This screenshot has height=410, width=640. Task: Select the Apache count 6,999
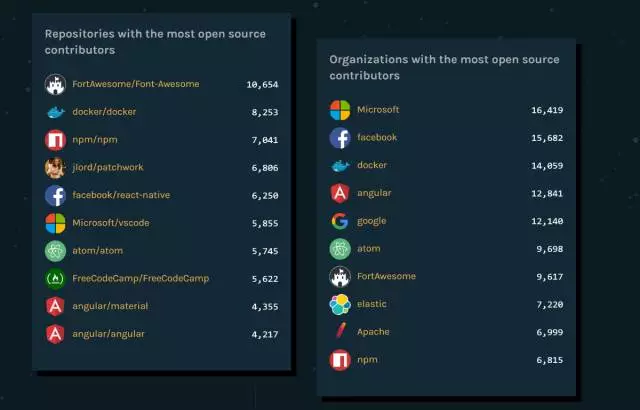(x=550, y=332)
